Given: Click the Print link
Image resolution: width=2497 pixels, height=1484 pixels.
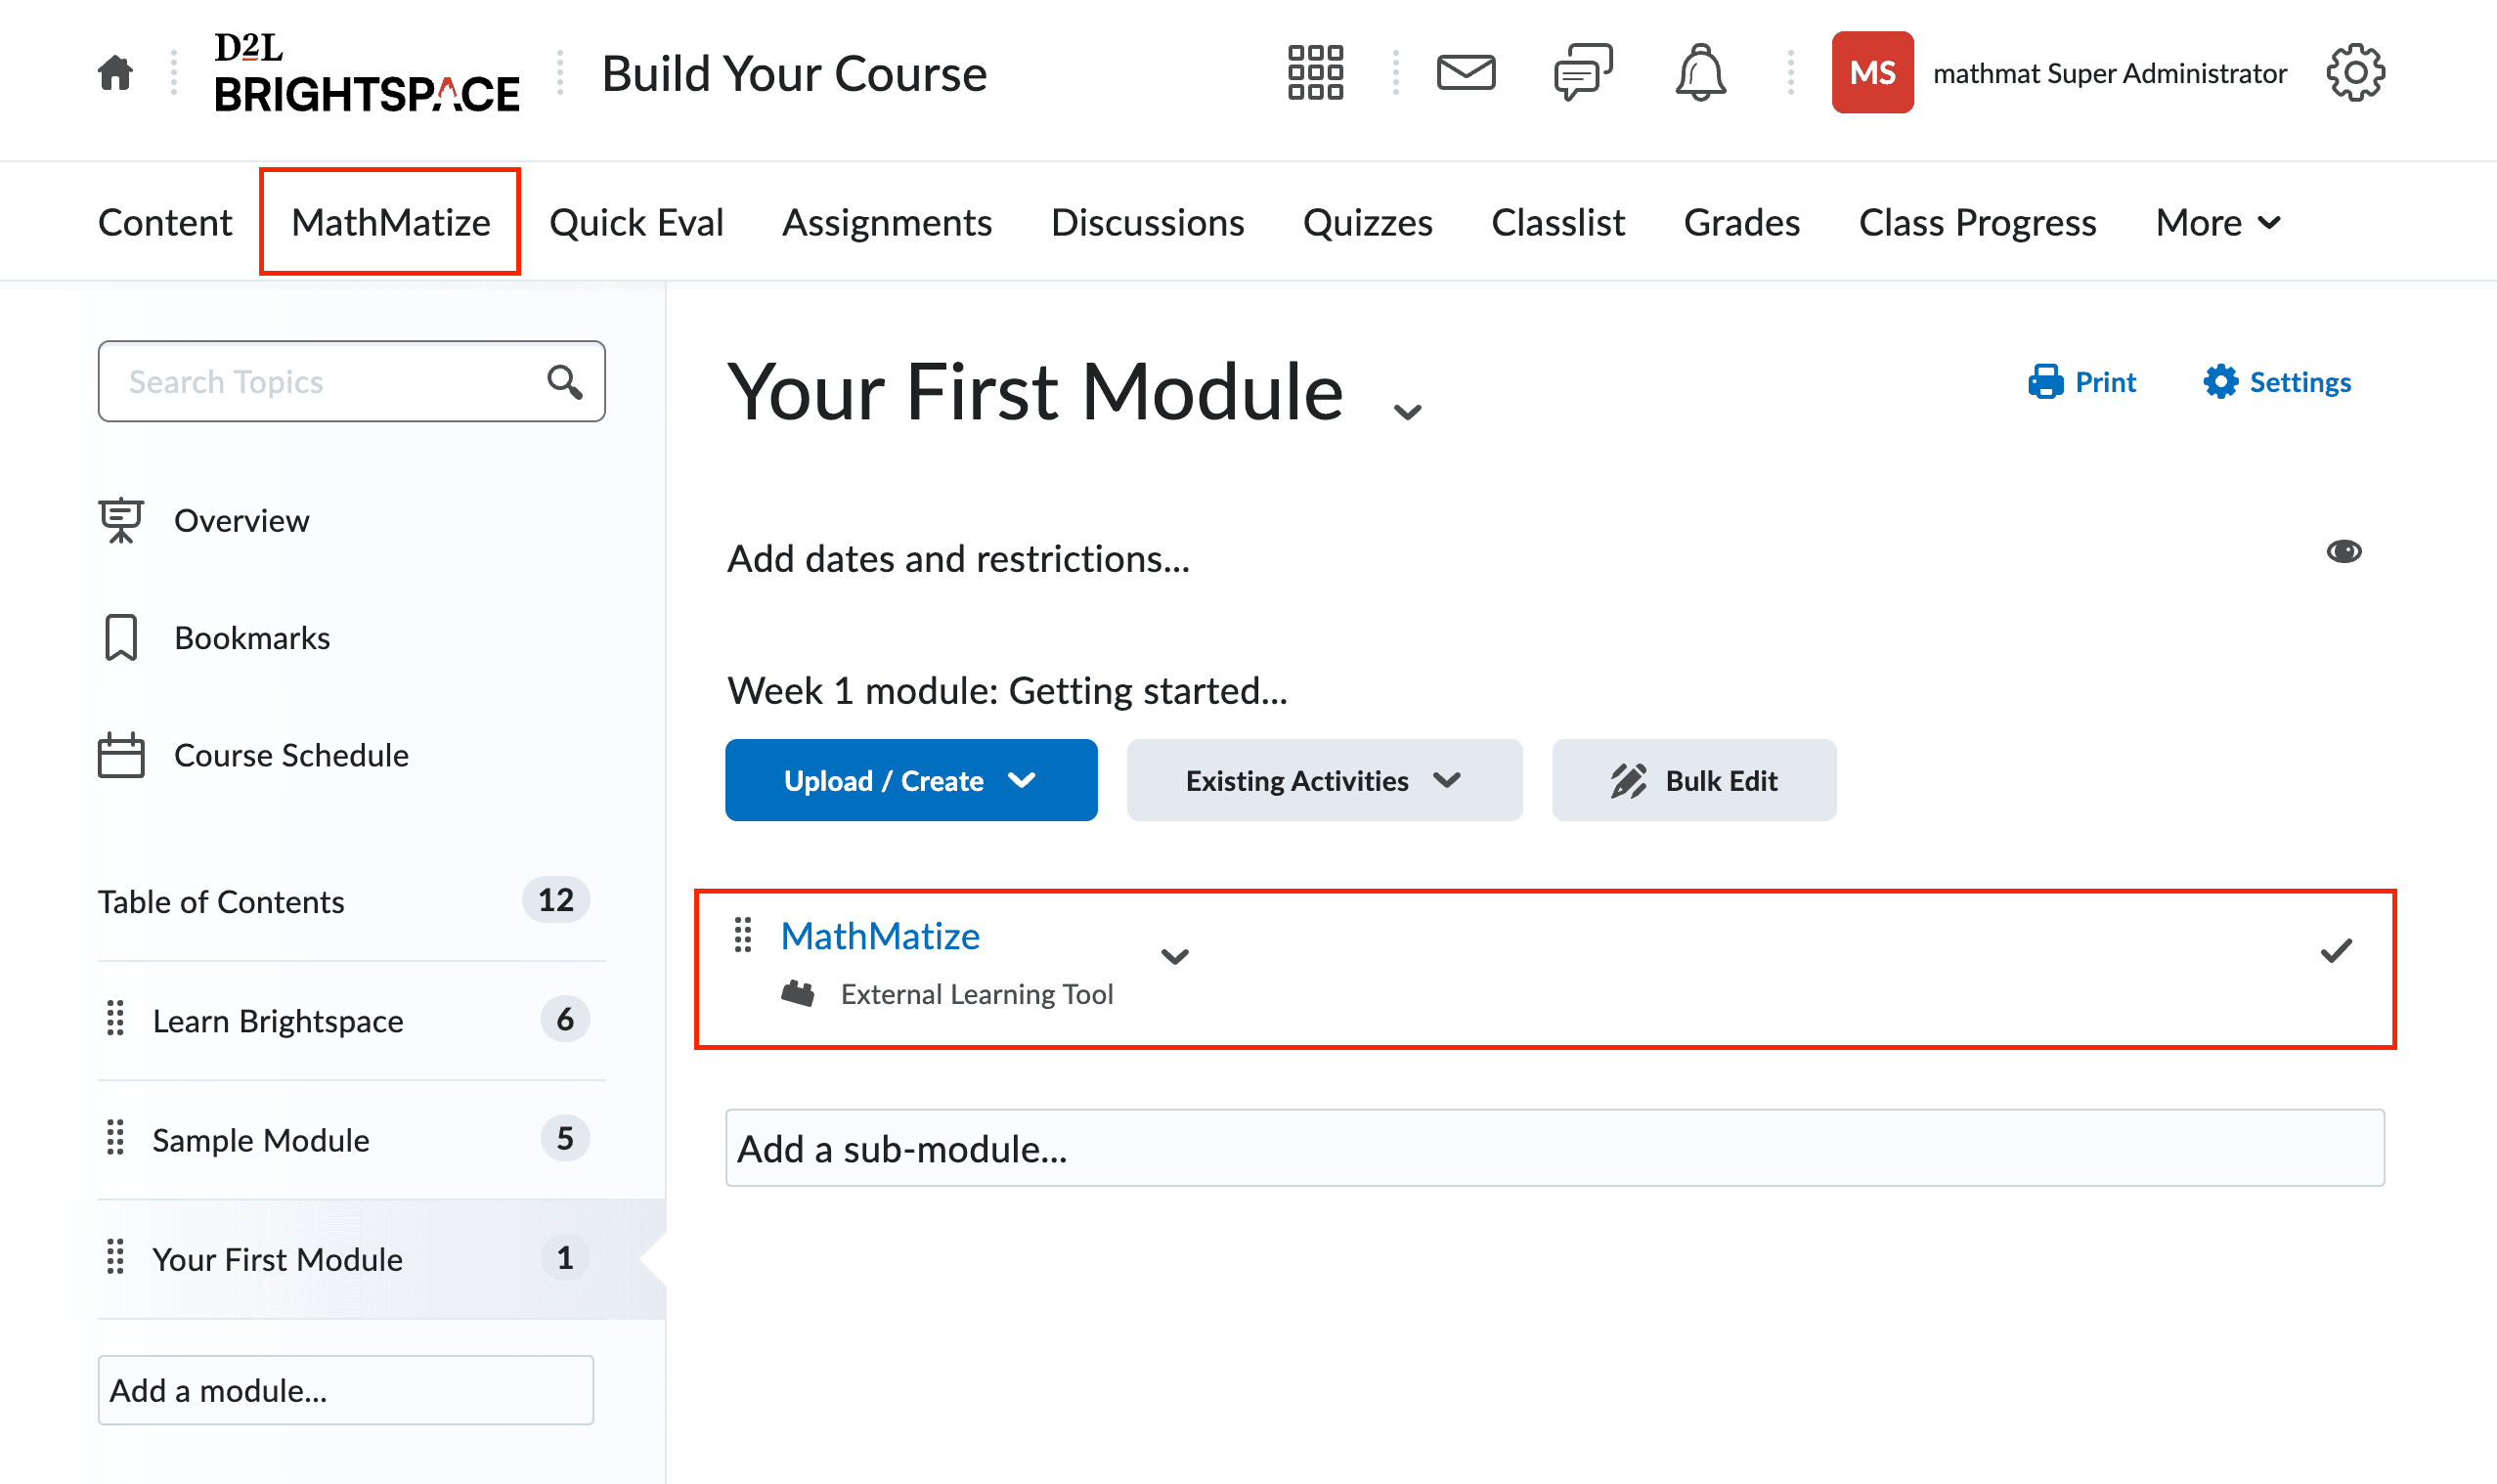Looking at the screenshot, I should [x=2082, y=382].
